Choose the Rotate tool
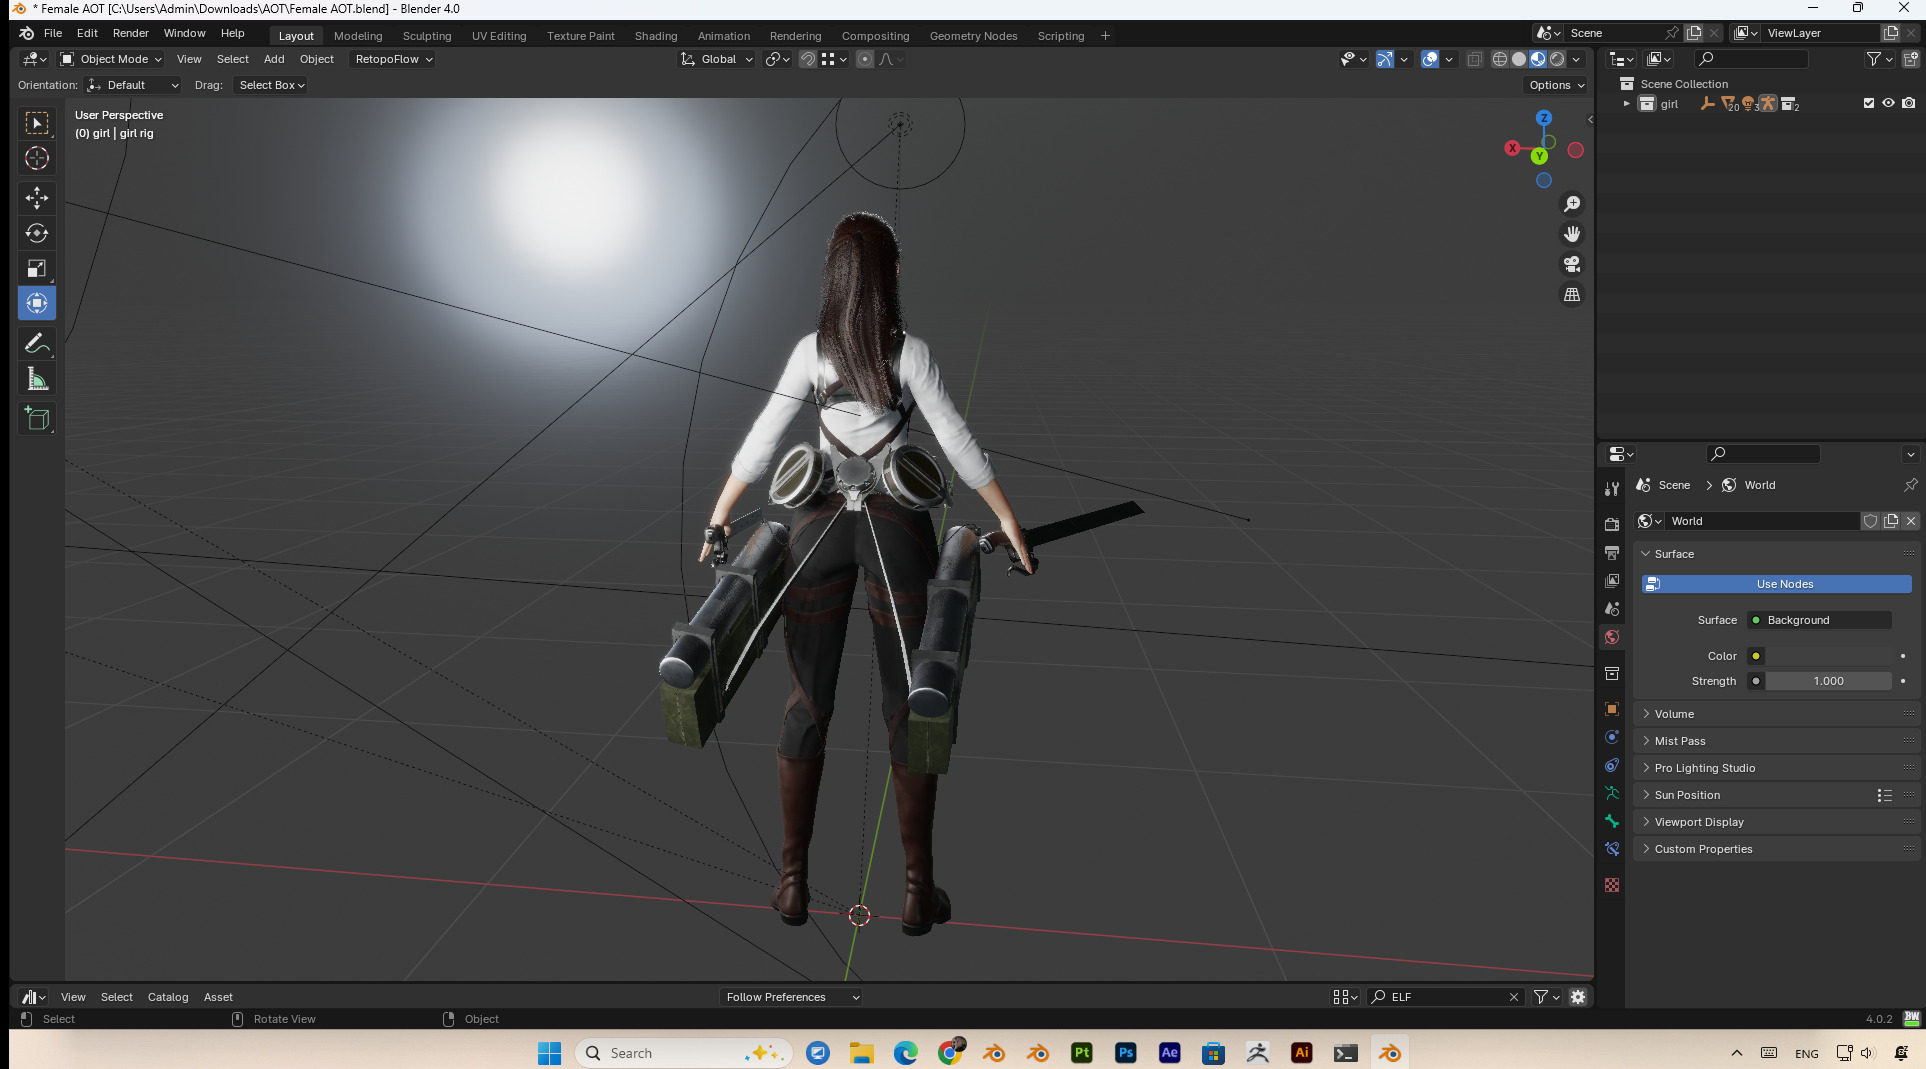The image size is (1926, 1069). 37,233
